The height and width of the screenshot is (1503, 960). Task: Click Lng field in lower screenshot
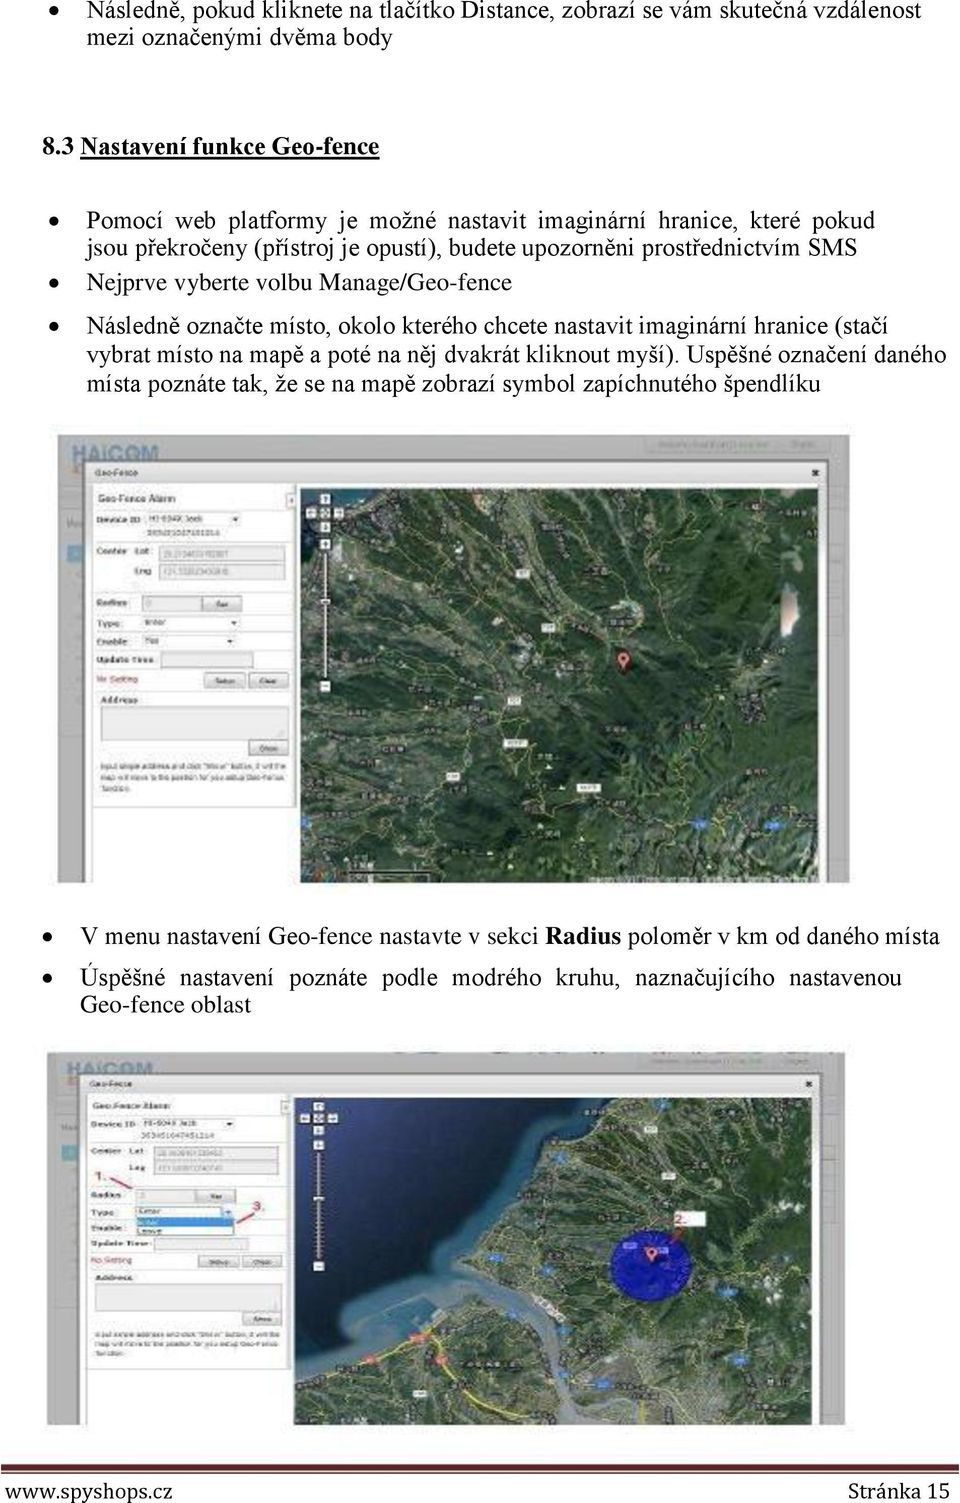pos(216,1168)
